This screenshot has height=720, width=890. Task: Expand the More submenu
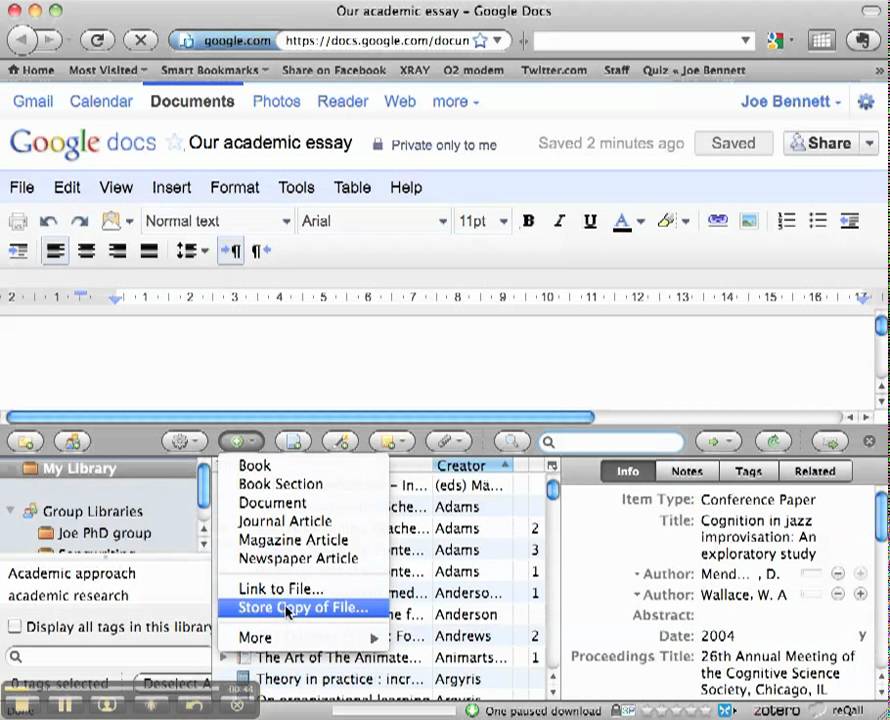point(303,638)
